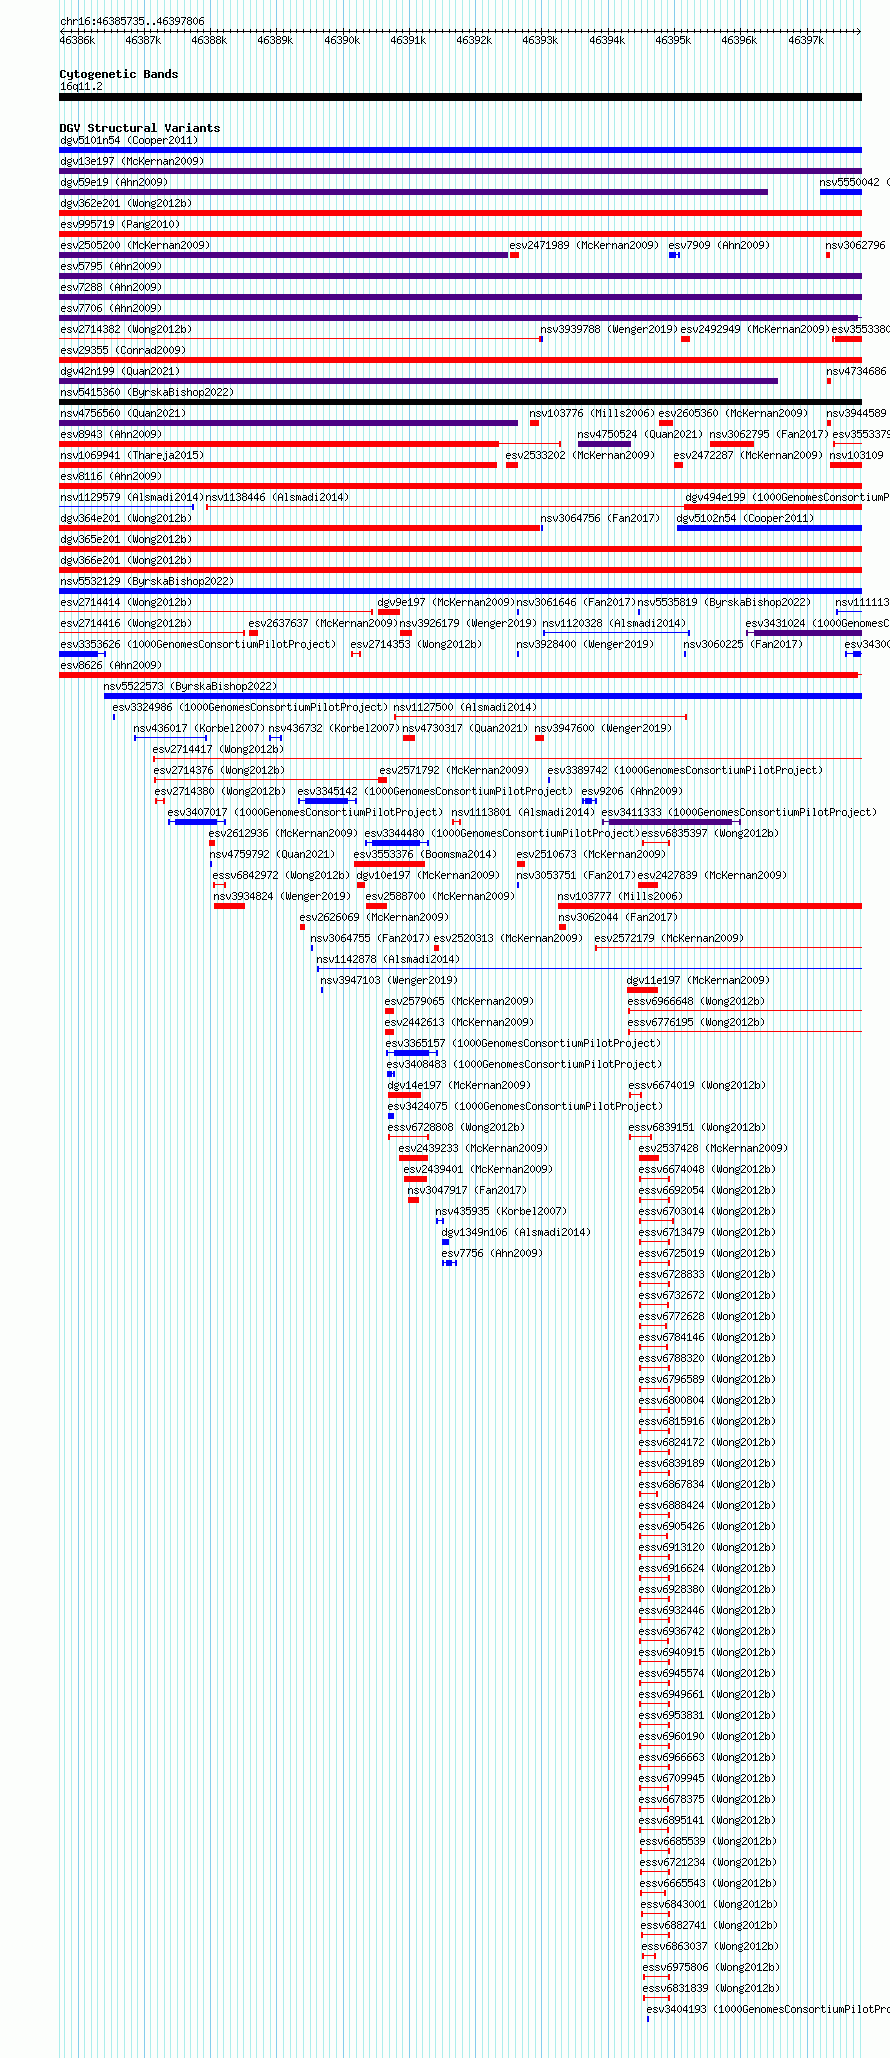Click dgv364e201 (Wong2012b) label
Viewport: 890px width, 2058px height.
pyautogui.click(x=126, y=518)
